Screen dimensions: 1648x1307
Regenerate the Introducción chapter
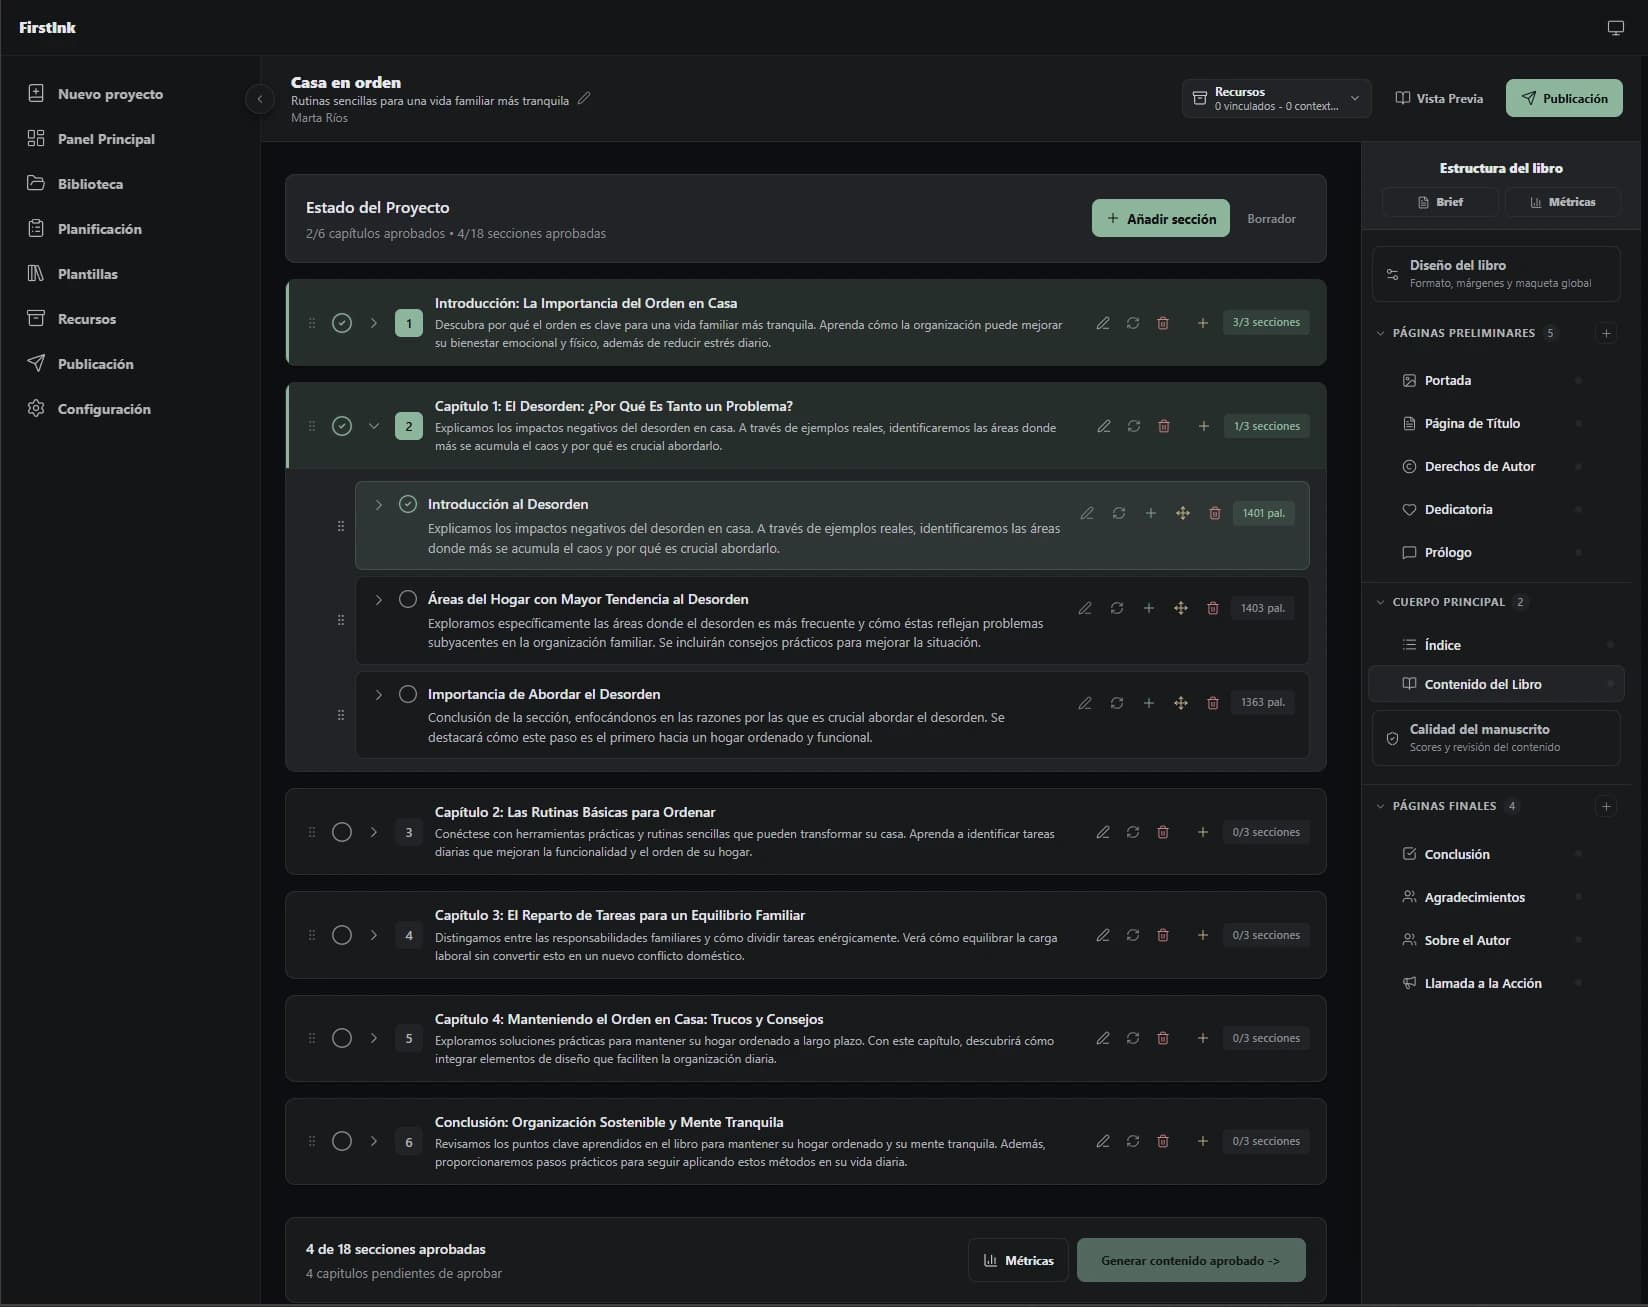click(x=1133, y=323)
